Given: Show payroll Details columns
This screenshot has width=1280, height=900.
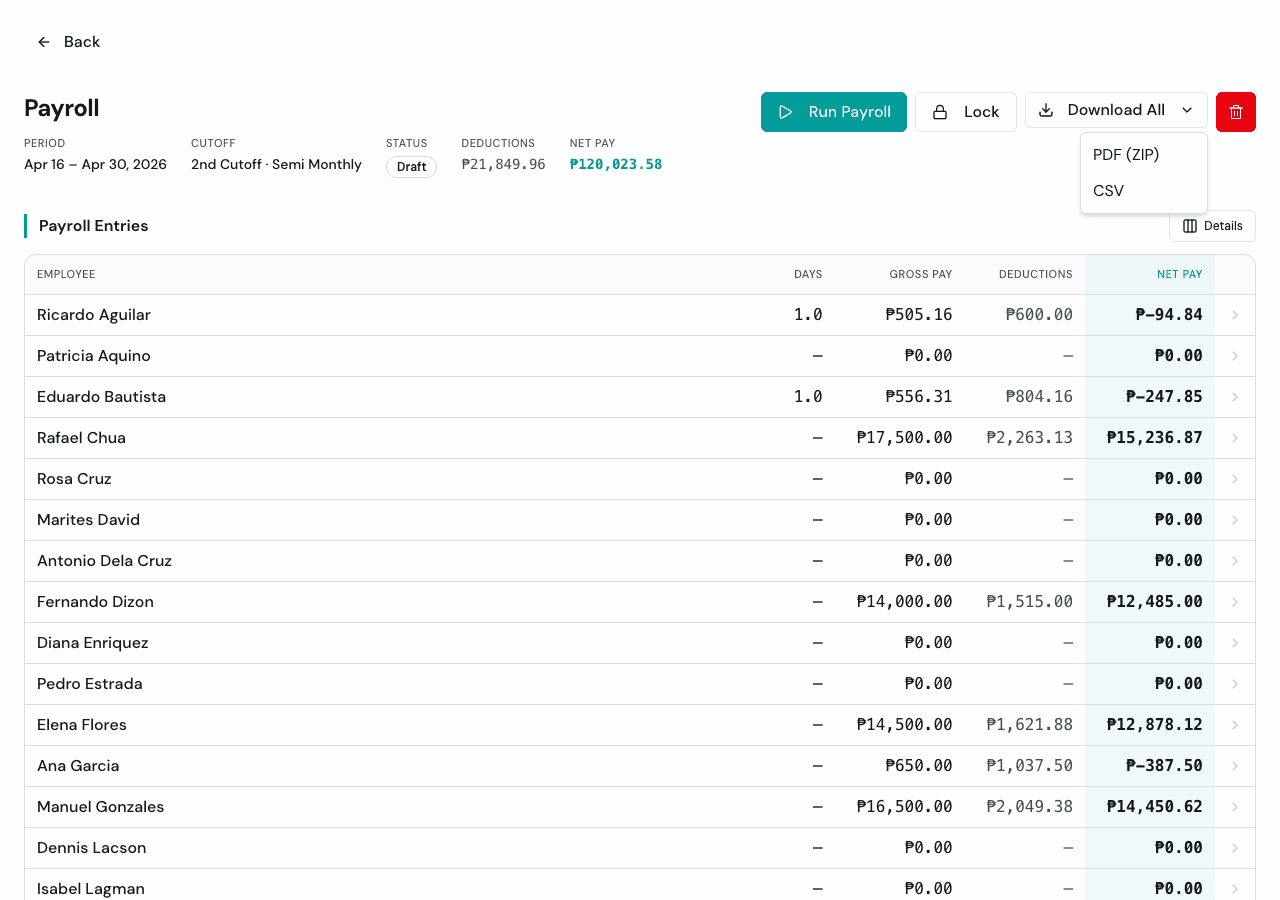Looking at the screenshot, I should (1212, 226).
